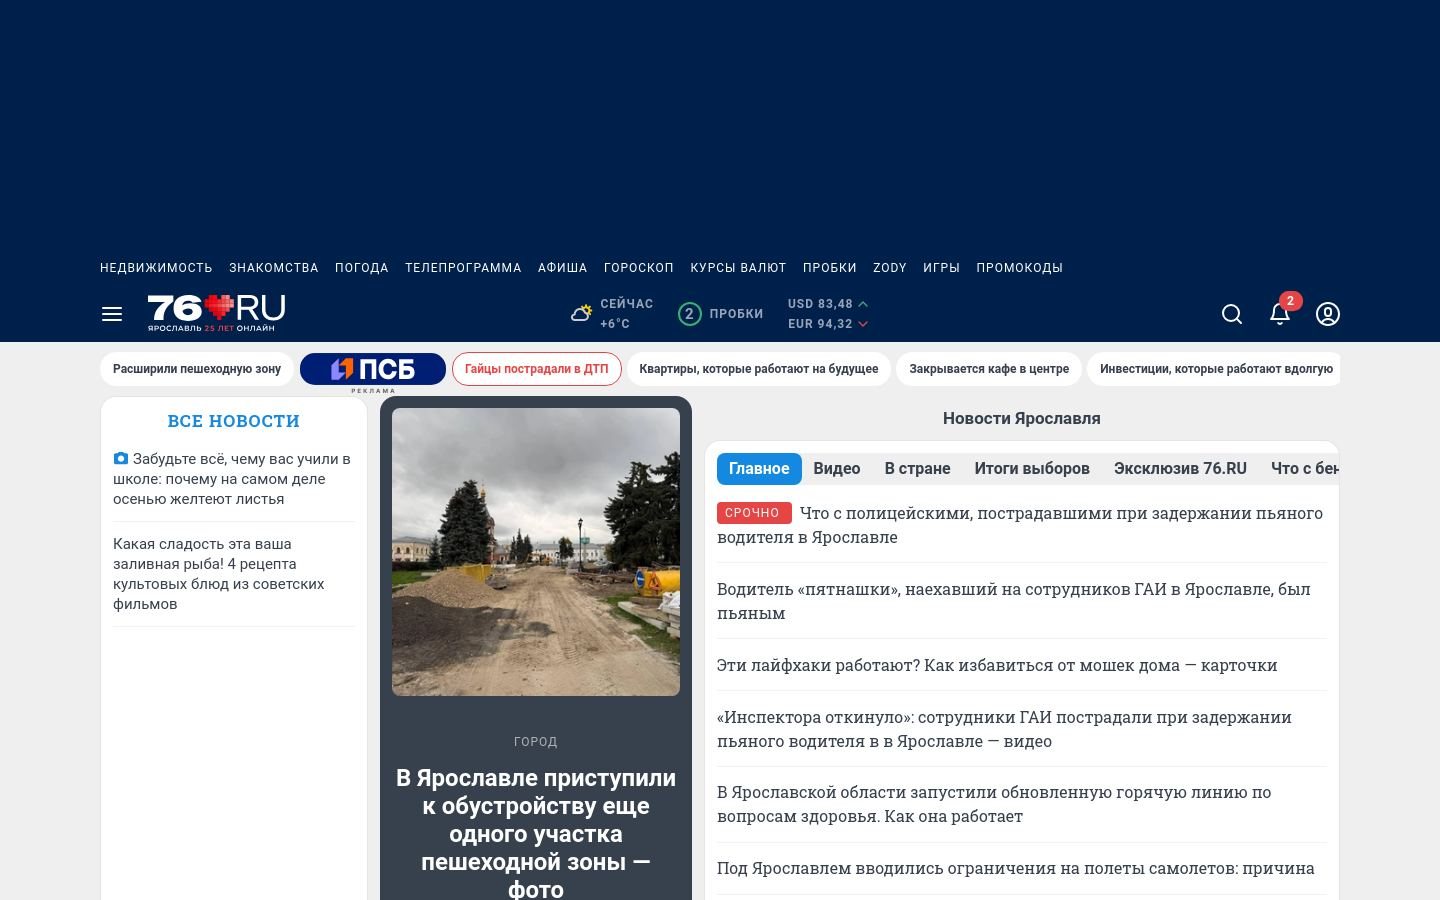Click the Расширили пешеходную зону chip

pos(197,369)
